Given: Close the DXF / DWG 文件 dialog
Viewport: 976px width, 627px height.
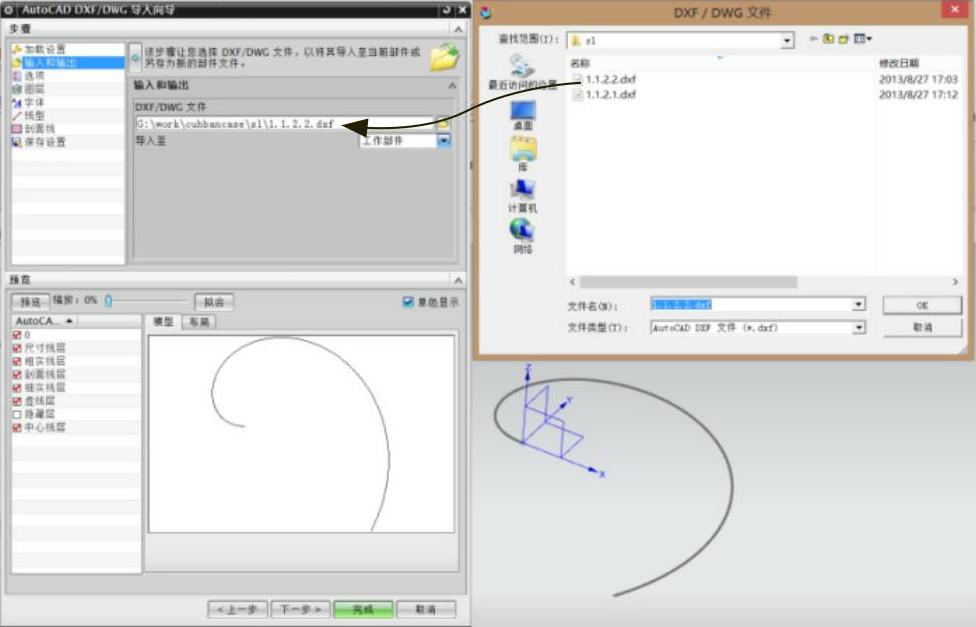Looking at the screenshot, I should [955, 9].
